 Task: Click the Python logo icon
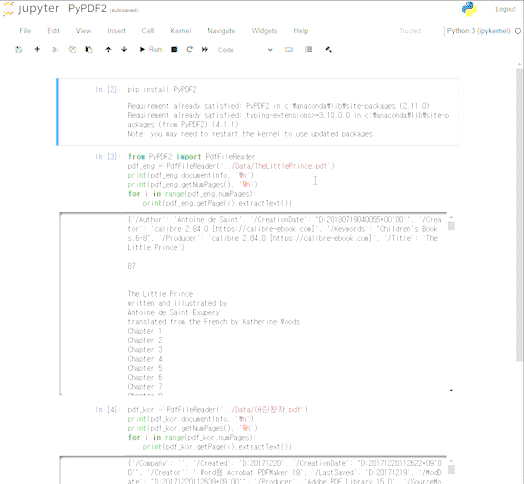(469, 9)
